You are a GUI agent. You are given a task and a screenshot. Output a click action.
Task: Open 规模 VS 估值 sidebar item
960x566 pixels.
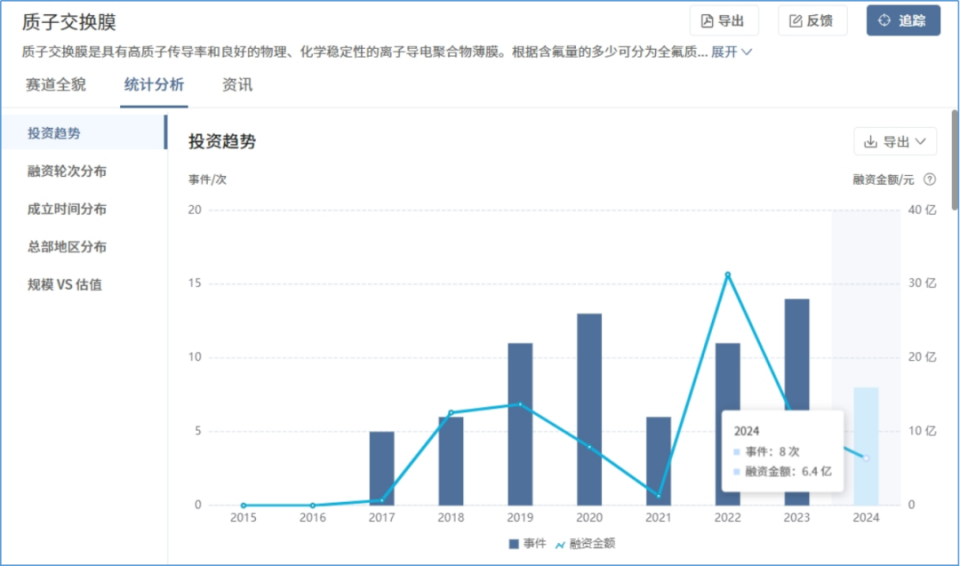(x=64, y=285)
